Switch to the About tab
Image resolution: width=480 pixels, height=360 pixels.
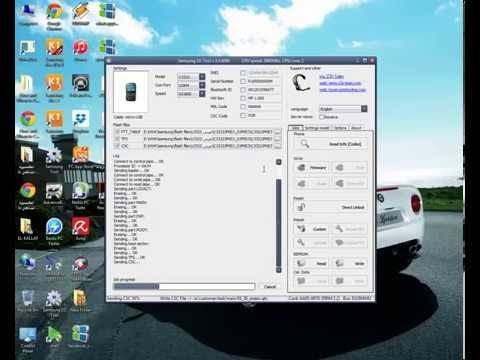[356, 128]
